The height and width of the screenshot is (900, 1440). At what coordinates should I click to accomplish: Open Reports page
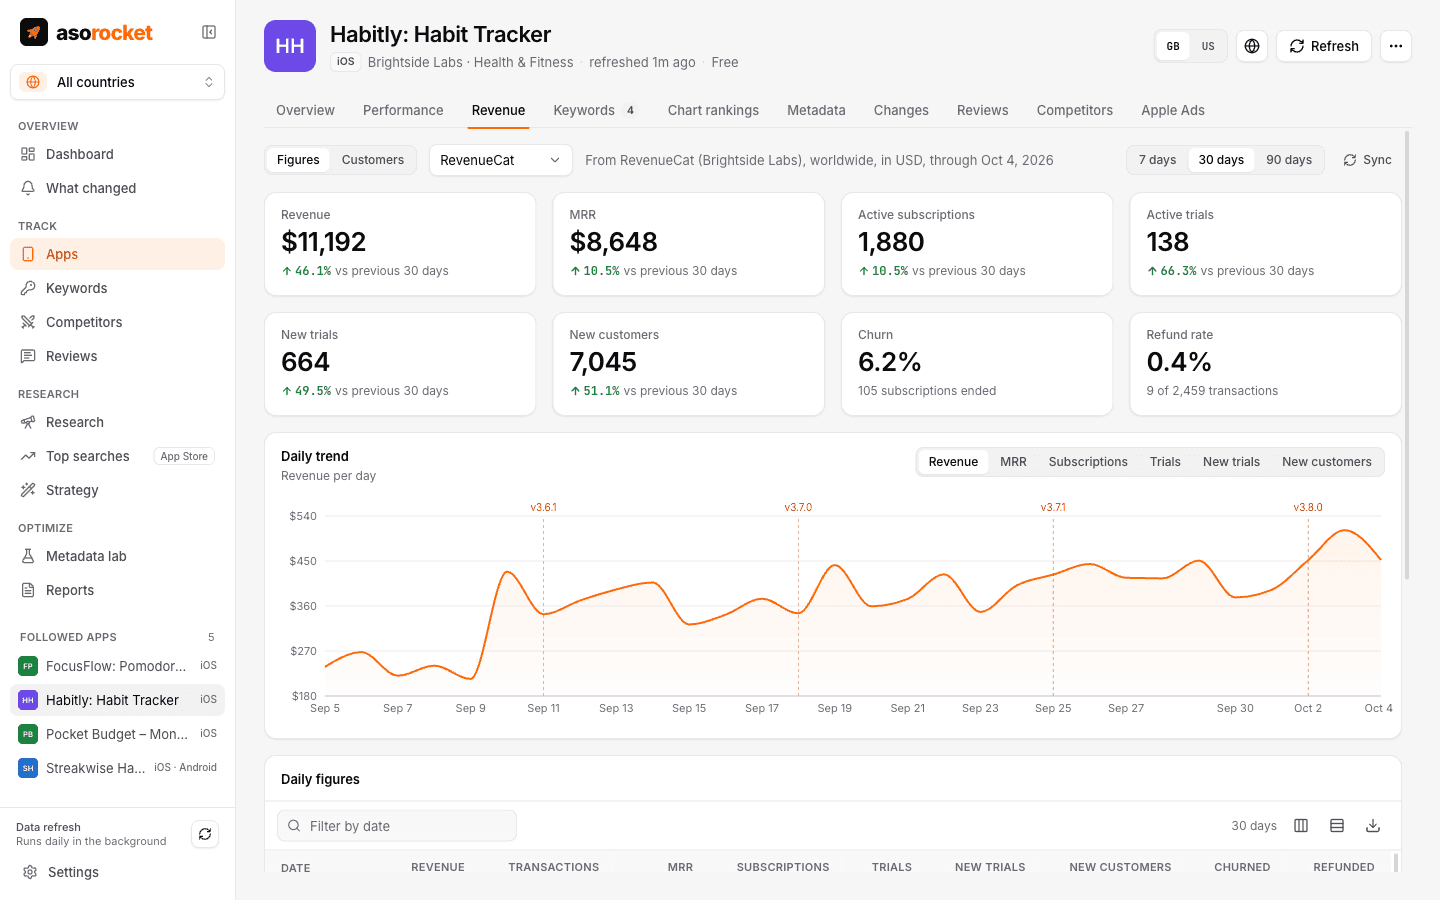pyautogui.click(x=117, y=590)
